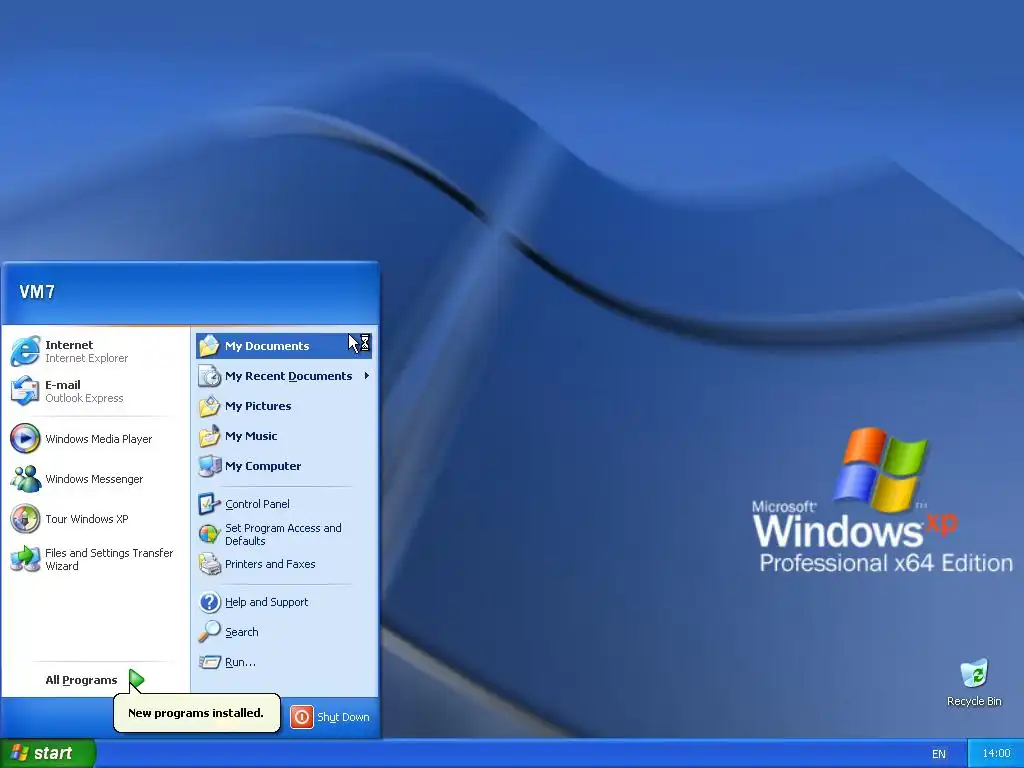Click Help and Support text

(x=266, y=602)
